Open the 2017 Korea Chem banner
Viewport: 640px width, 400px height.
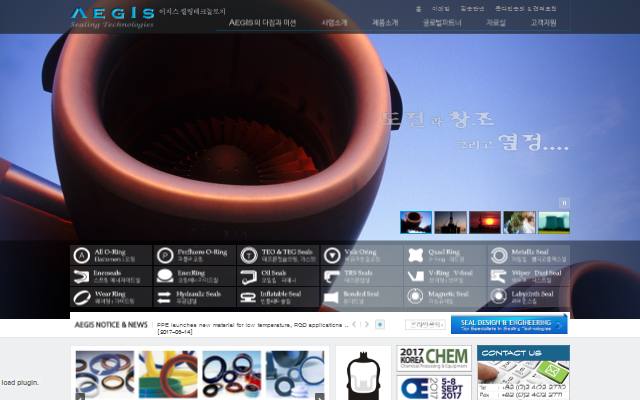(434, 358)
